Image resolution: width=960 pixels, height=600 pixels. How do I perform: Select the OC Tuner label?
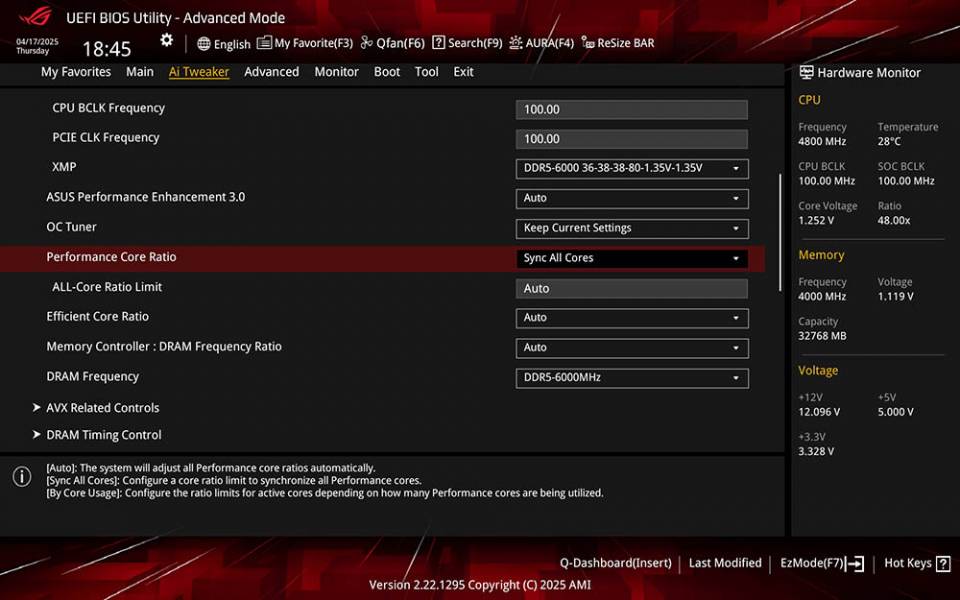point(71,227)
